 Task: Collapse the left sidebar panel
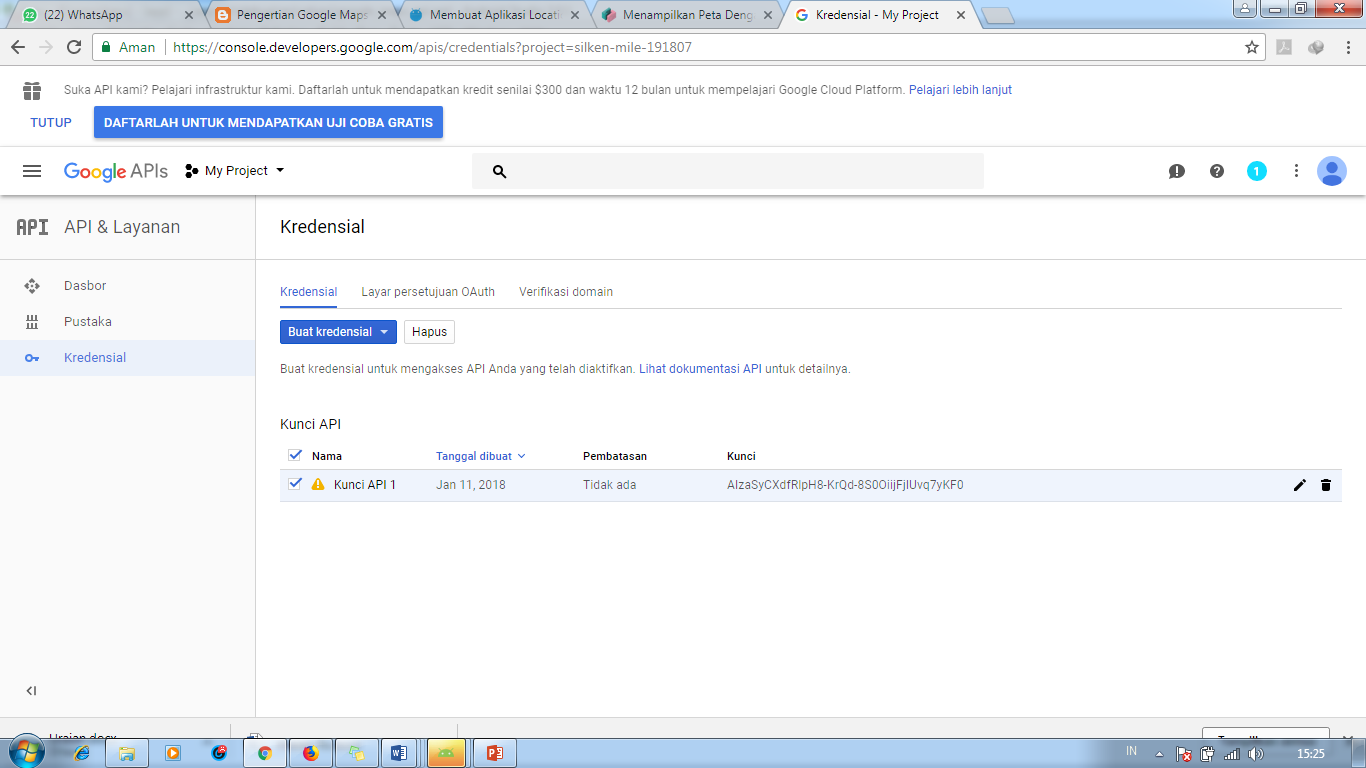pos(31,691)
